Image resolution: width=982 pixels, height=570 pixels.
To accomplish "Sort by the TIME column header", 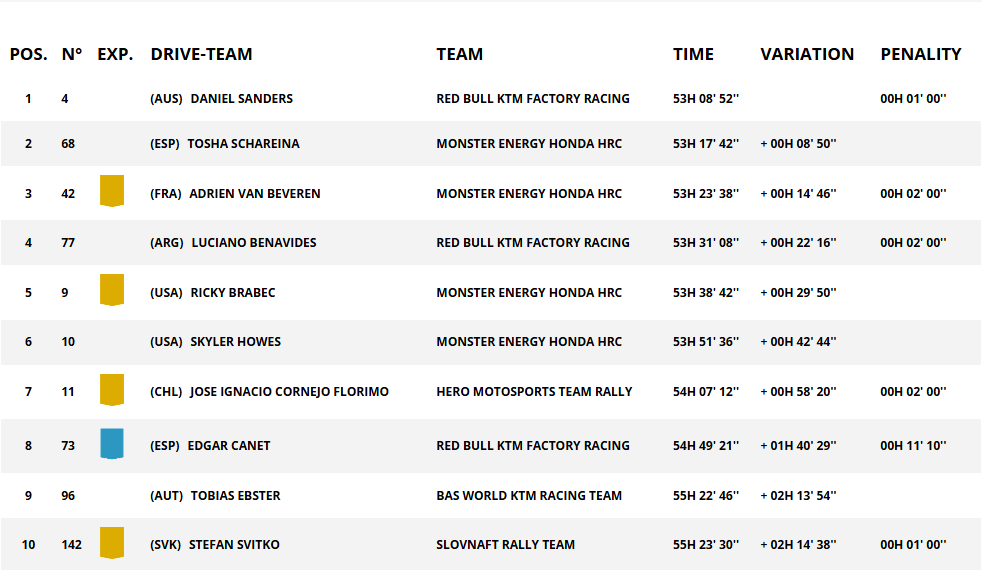I will point(693,54).
